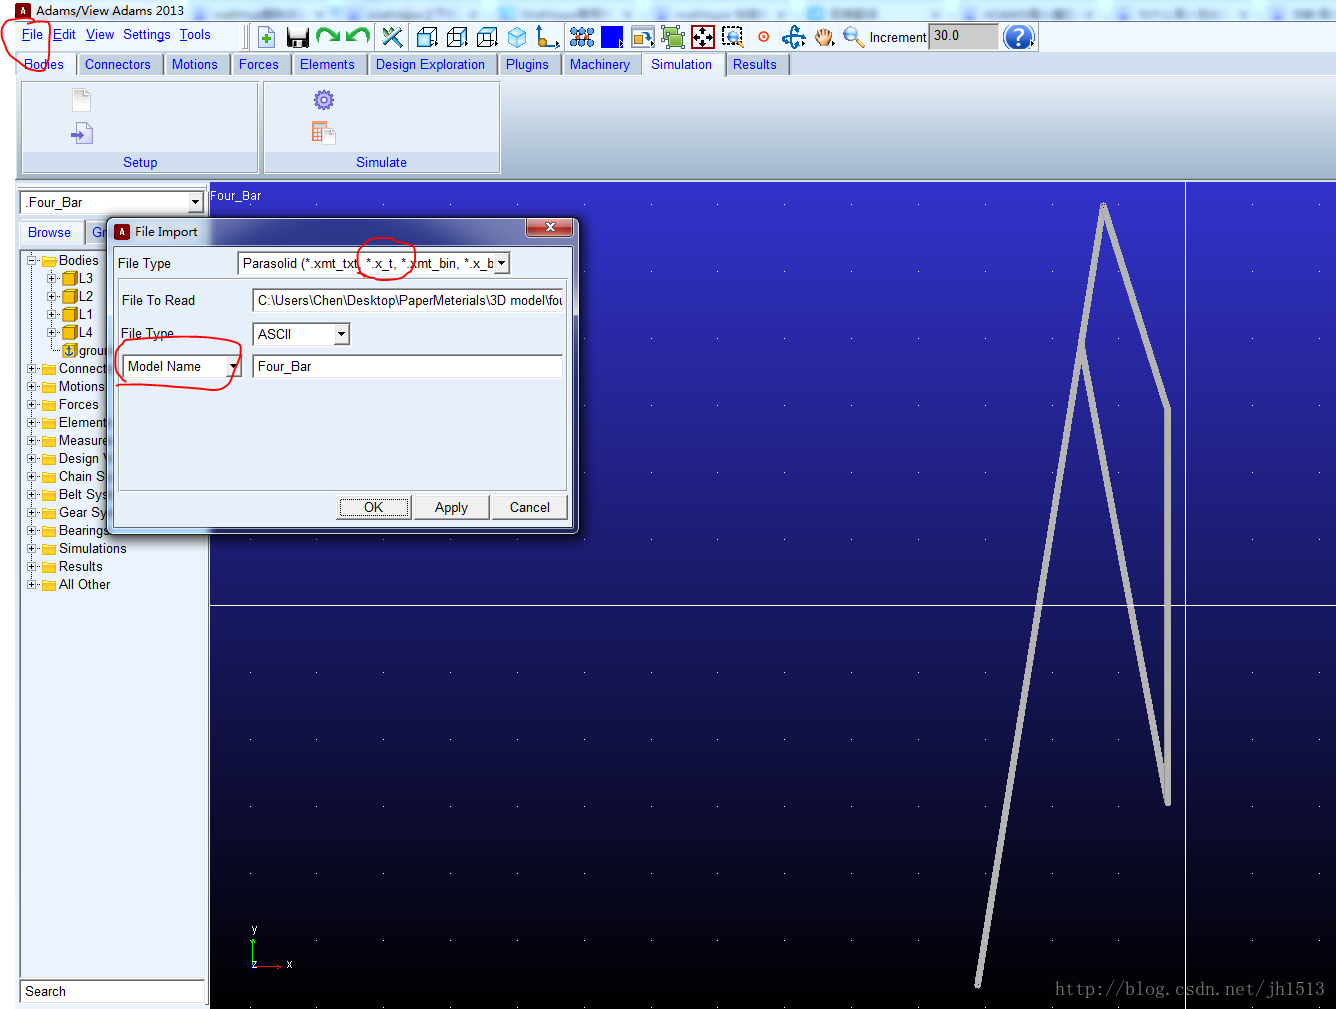
Task: Click the fit-all four arrows icon
Action: tap(703, 38)
